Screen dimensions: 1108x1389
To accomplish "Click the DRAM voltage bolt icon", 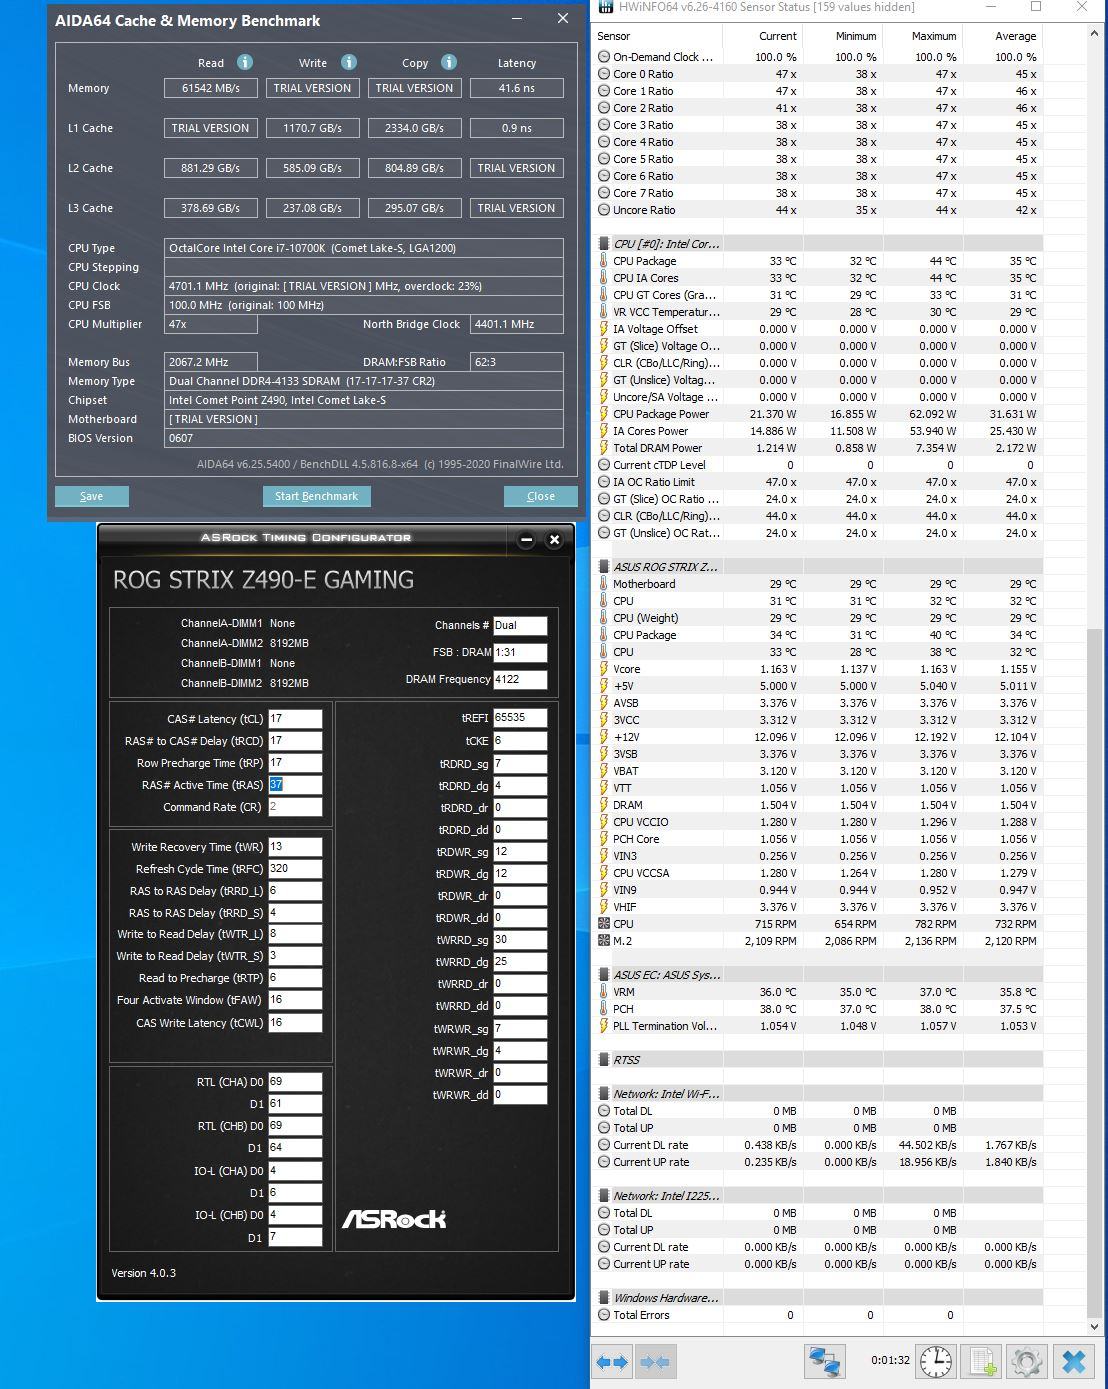I will pos(604,805).
